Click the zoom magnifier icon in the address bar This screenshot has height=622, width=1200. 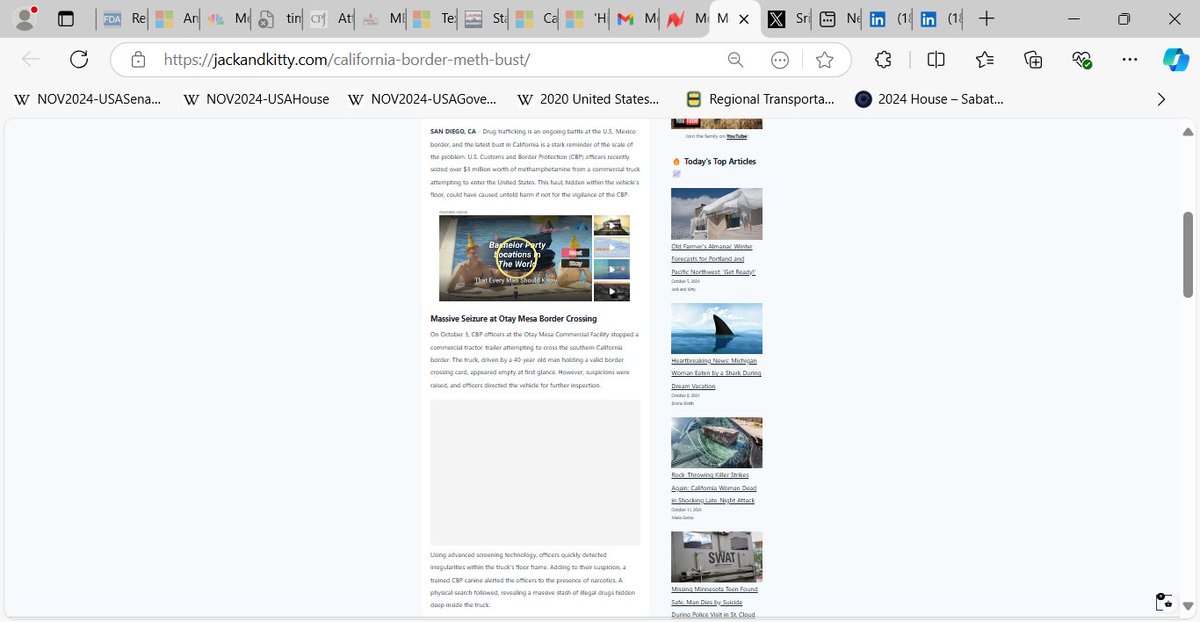coord(735,60)
